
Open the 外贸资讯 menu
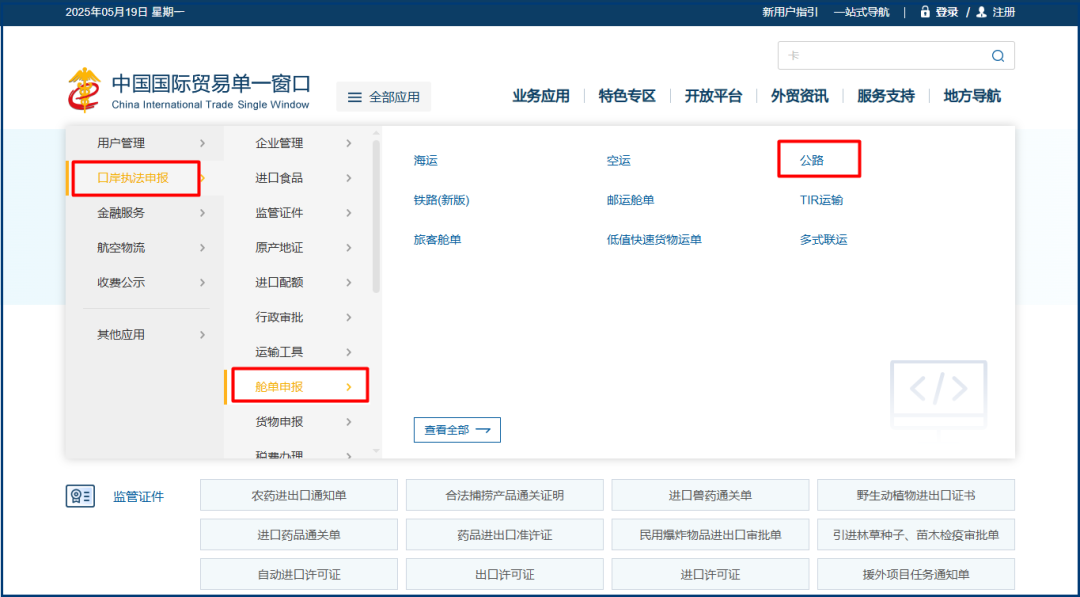799,96
